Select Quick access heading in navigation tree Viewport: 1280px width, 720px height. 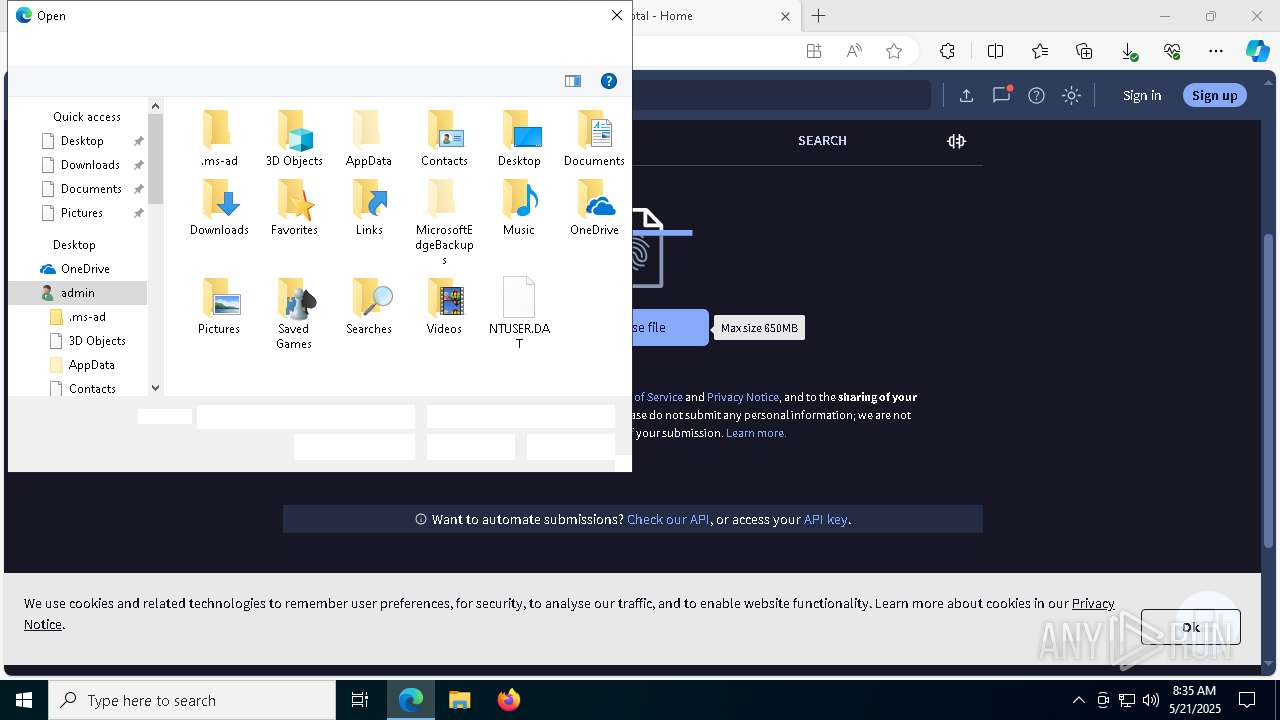point(87,117)
